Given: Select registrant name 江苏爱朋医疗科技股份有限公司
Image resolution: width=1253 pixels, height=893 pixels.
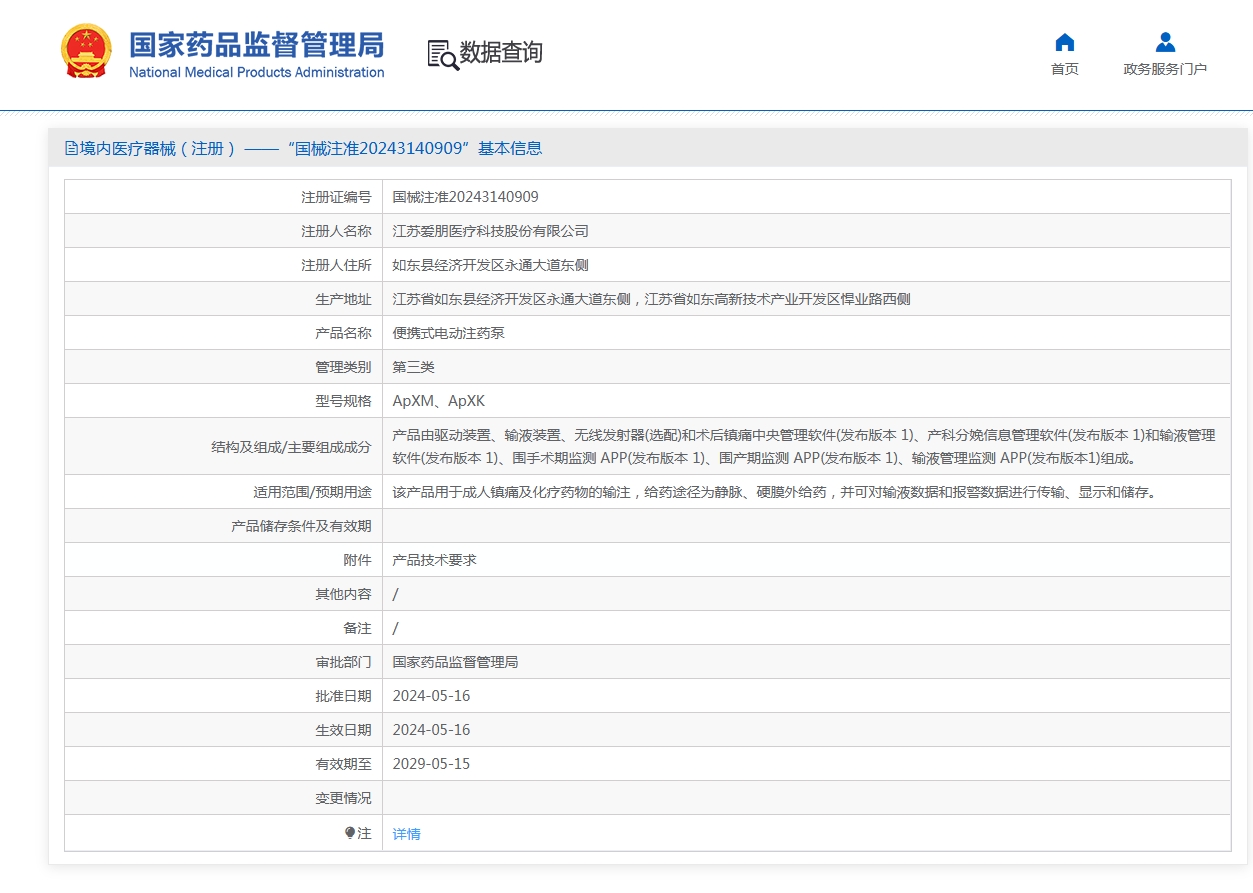Looking at the screenshot, I should (491, 231).
